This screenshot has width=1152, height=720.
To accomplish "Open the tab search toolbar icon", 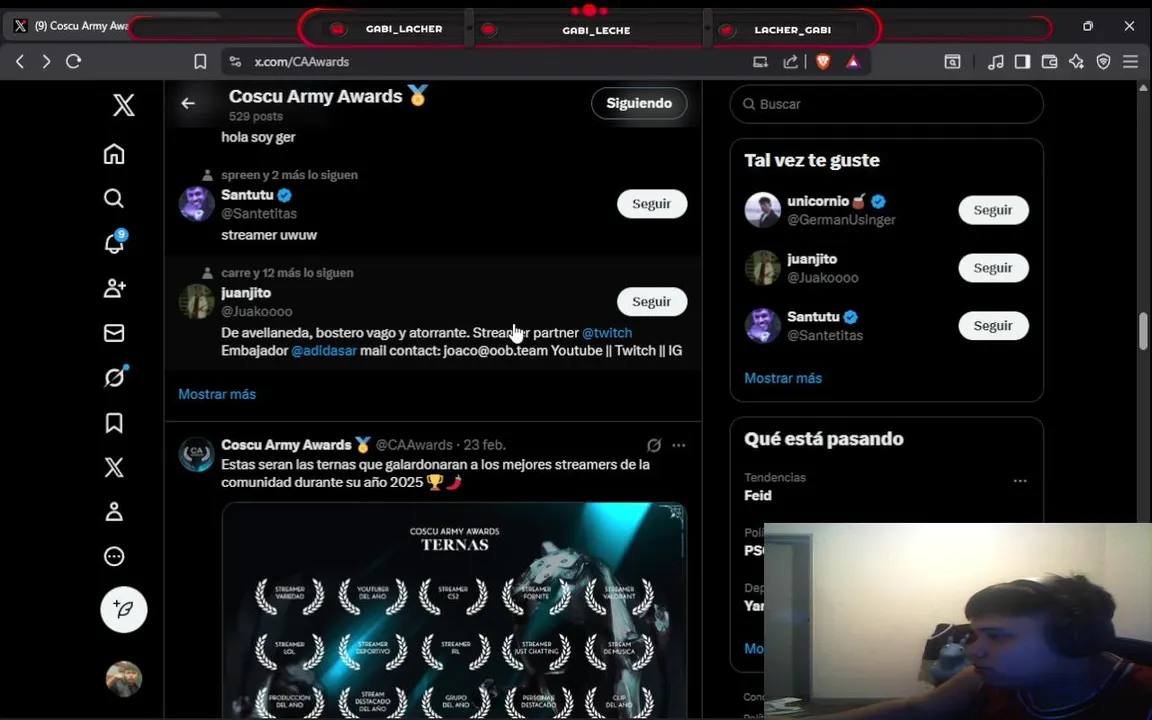I will tap(952, 62).
